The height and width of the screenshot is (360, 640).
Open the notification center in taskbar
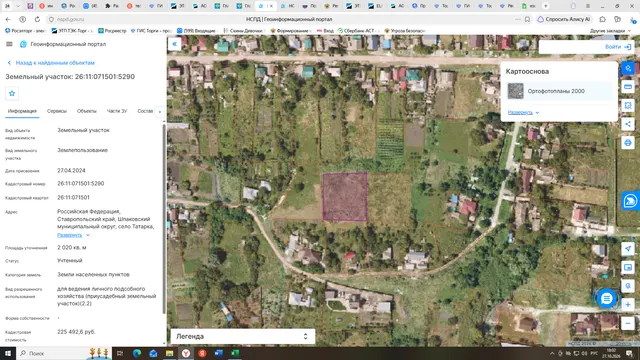[x=629, y=353]
